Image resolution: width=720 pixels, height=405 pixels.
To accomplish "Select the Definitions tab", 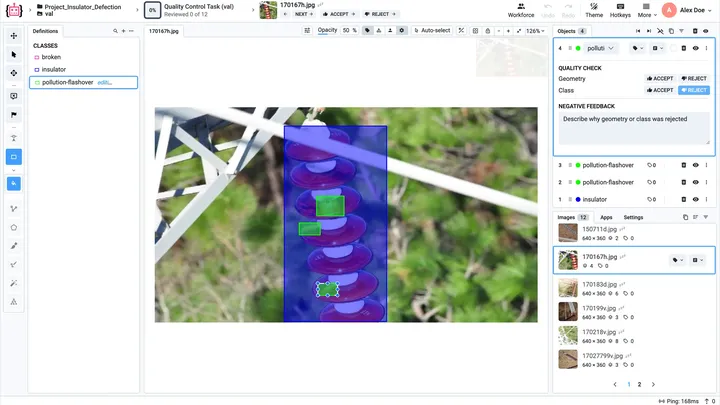I will pyautogui.click(x=45, y=31).
